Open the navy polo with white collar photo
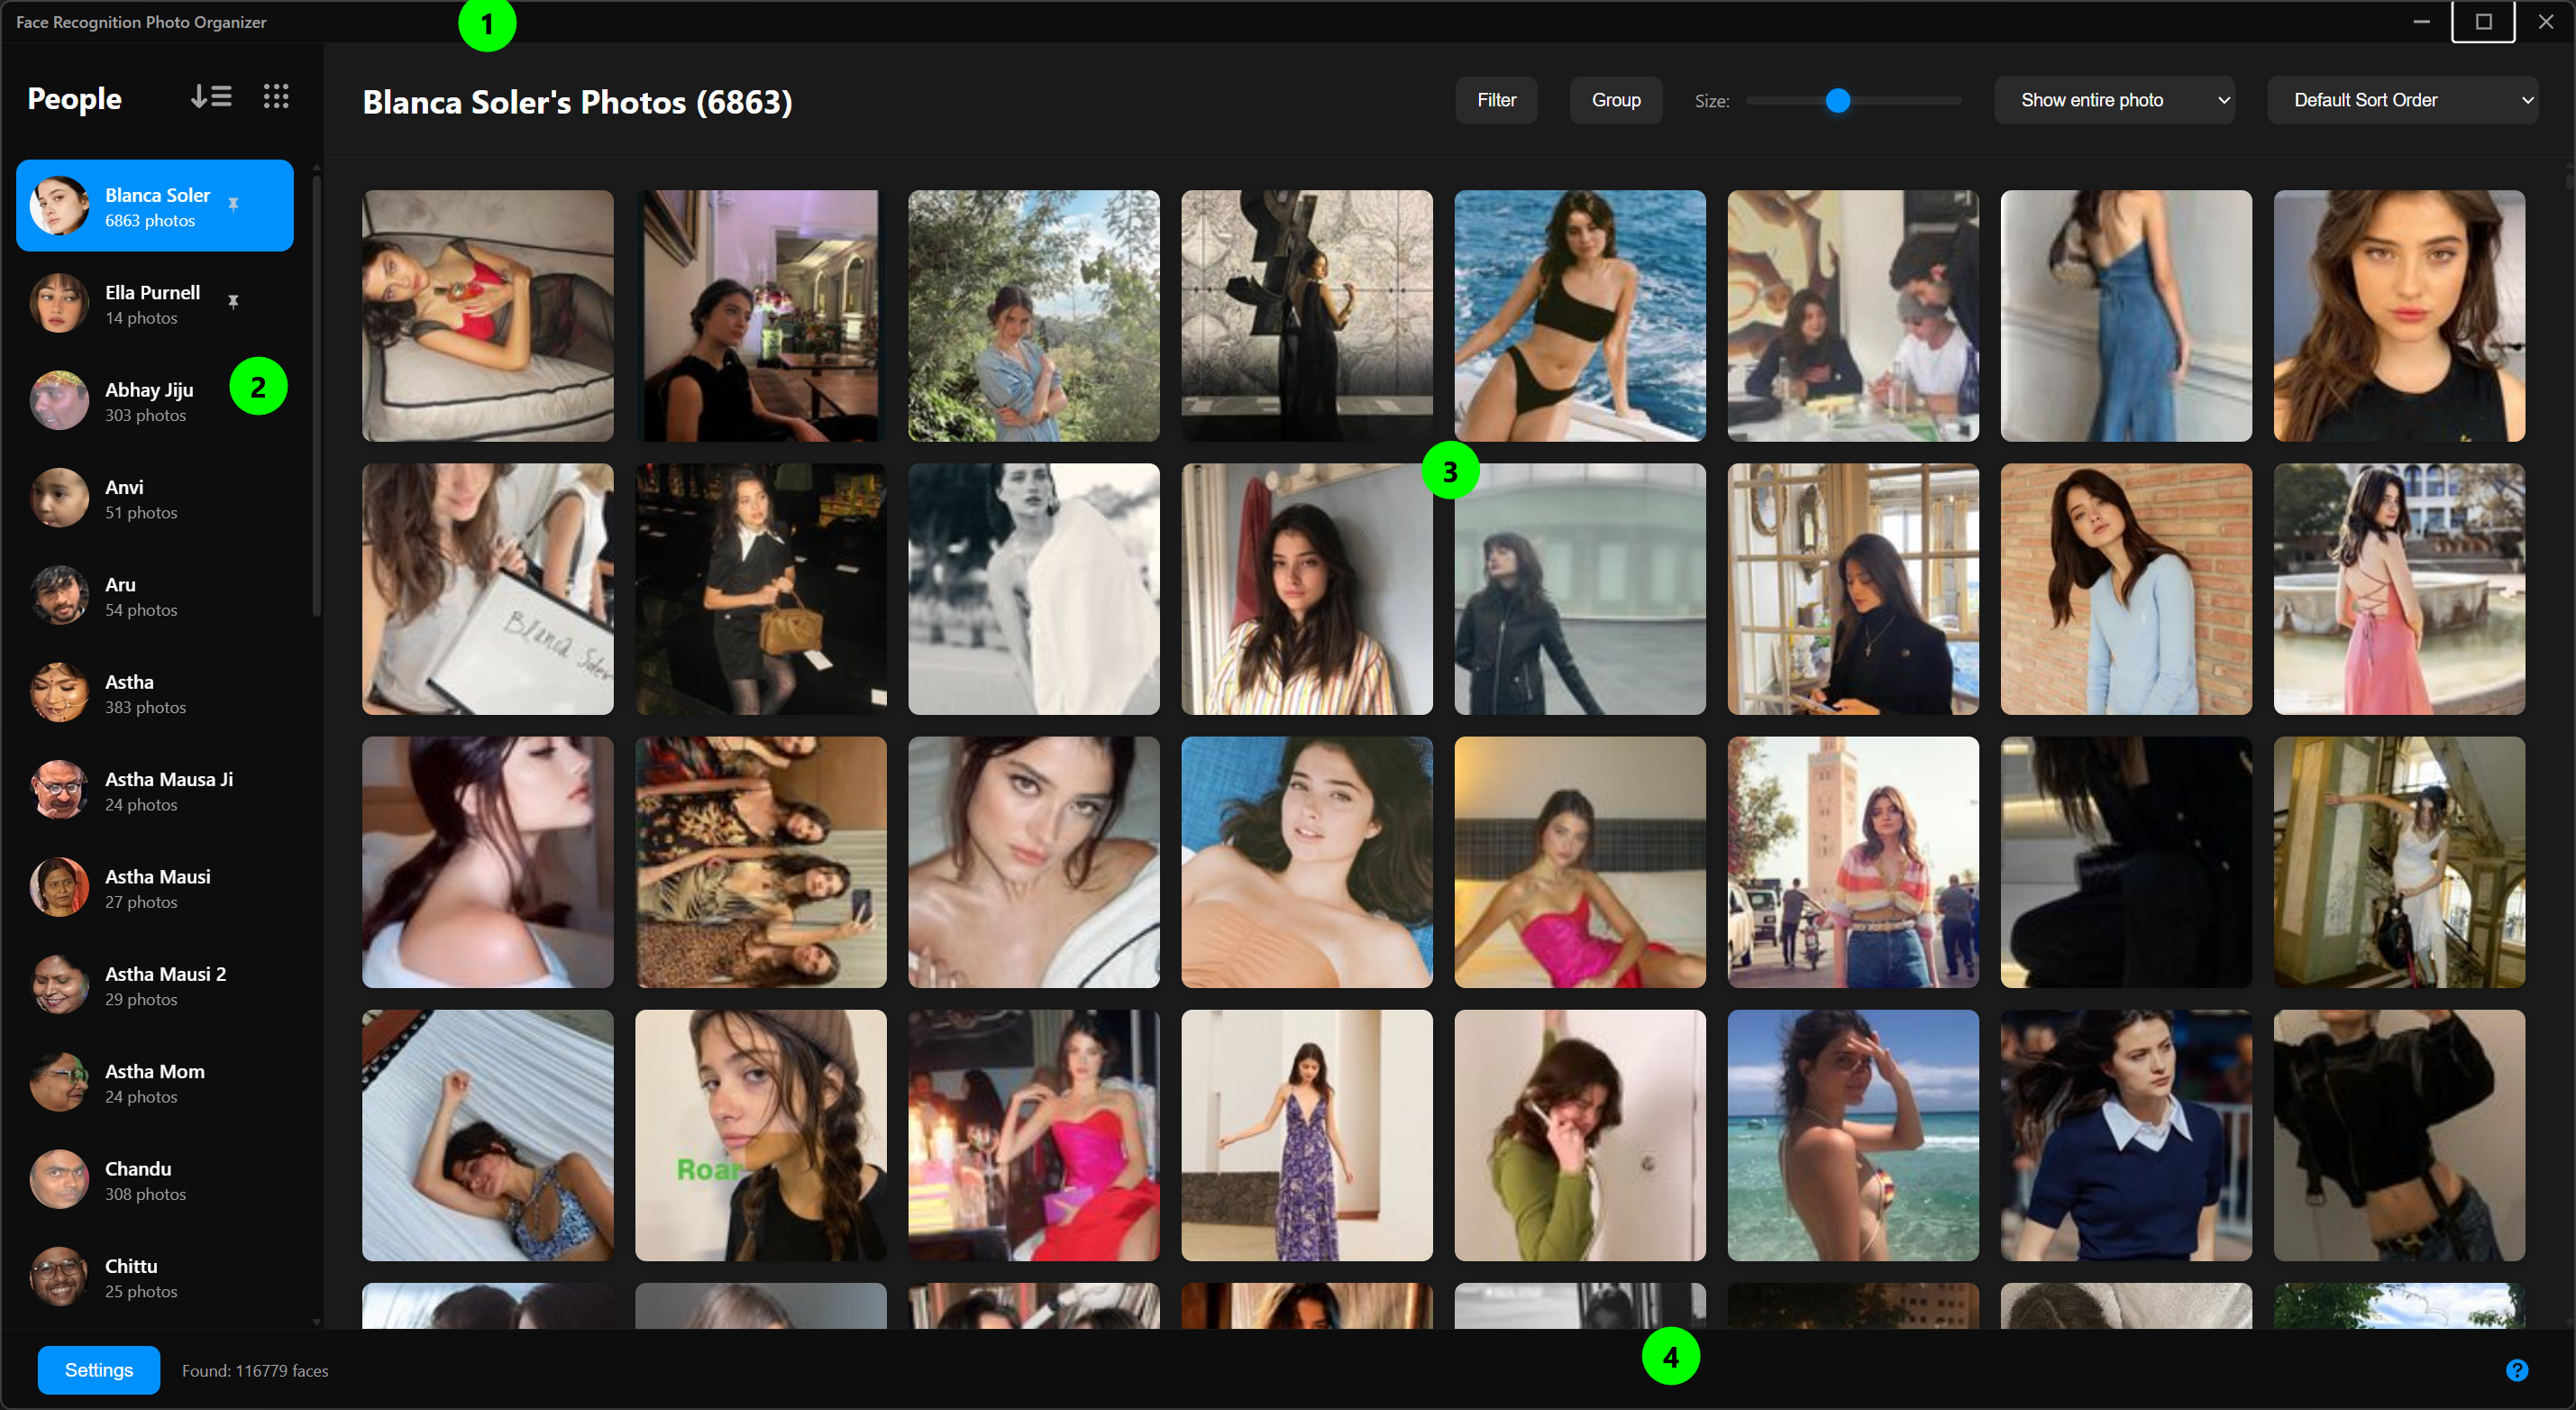The width and height of the screenshot is (2576, 1410). [x=2126, y=1135]
